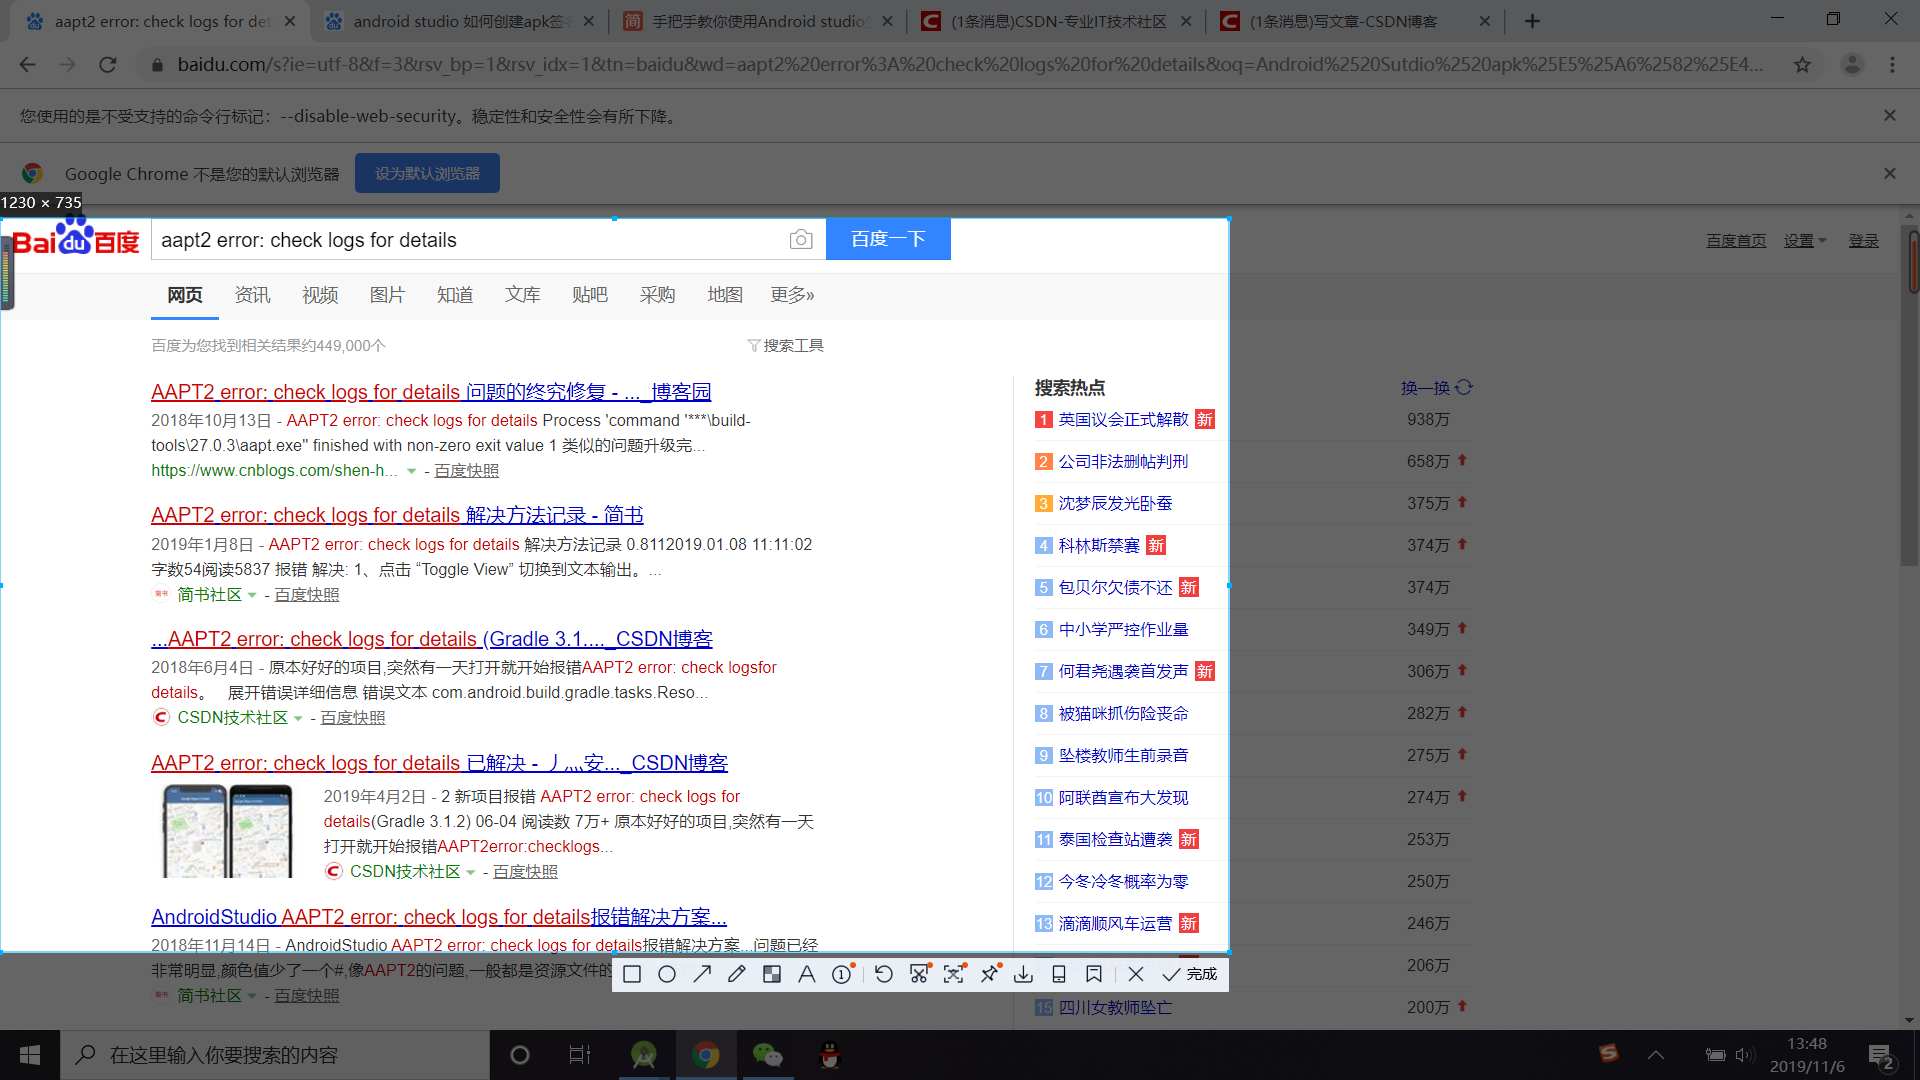The height and width of the screenshot is (1080, 1920).
Task: Select the text annotation tool
Action: click(x=806, y=974)
